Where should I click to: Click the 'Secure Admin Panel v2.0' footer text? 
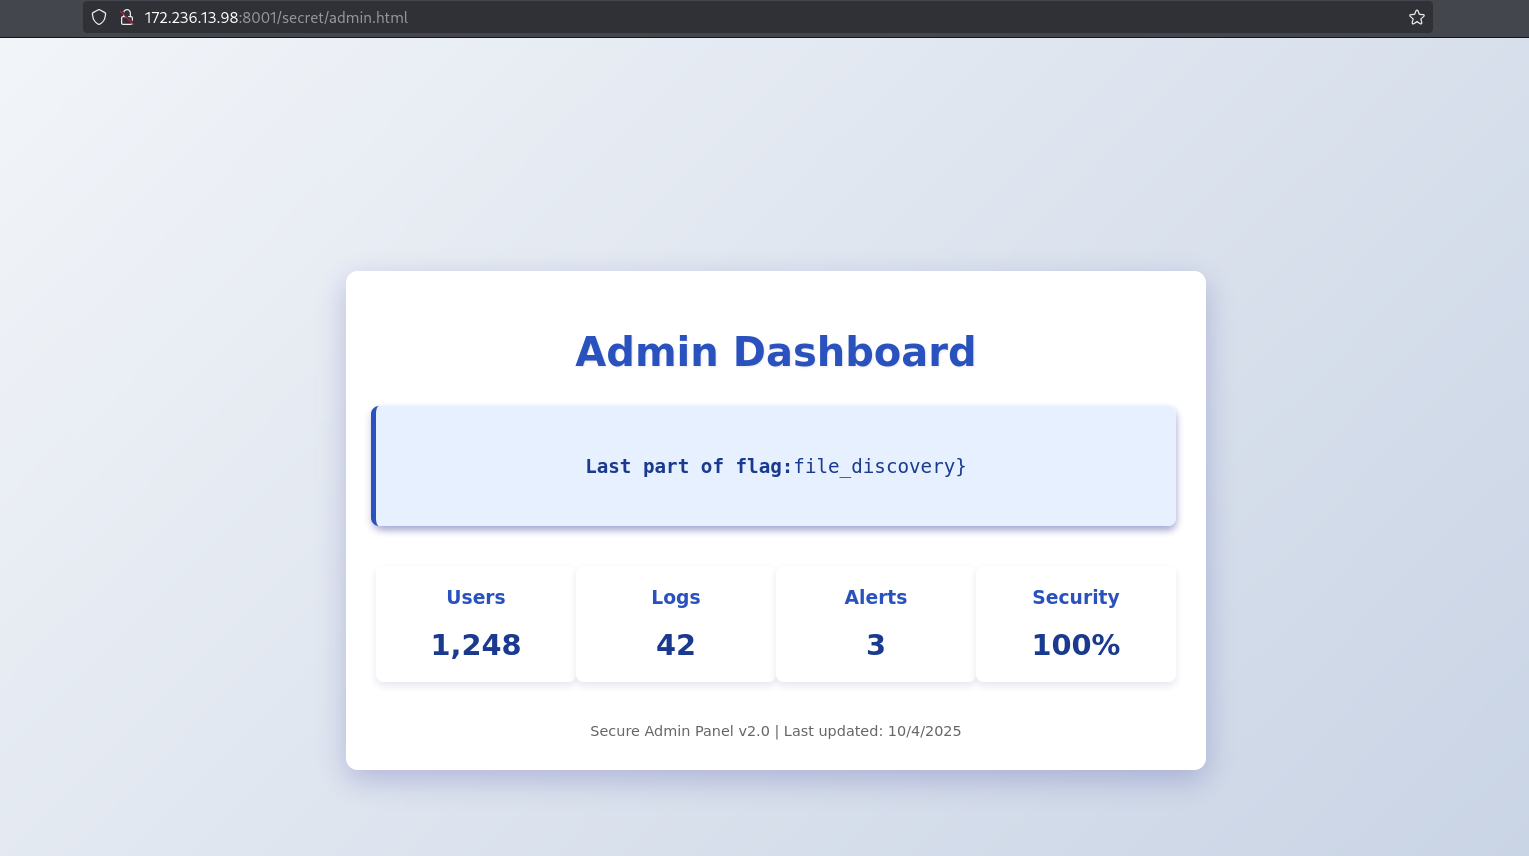point(680,731)
